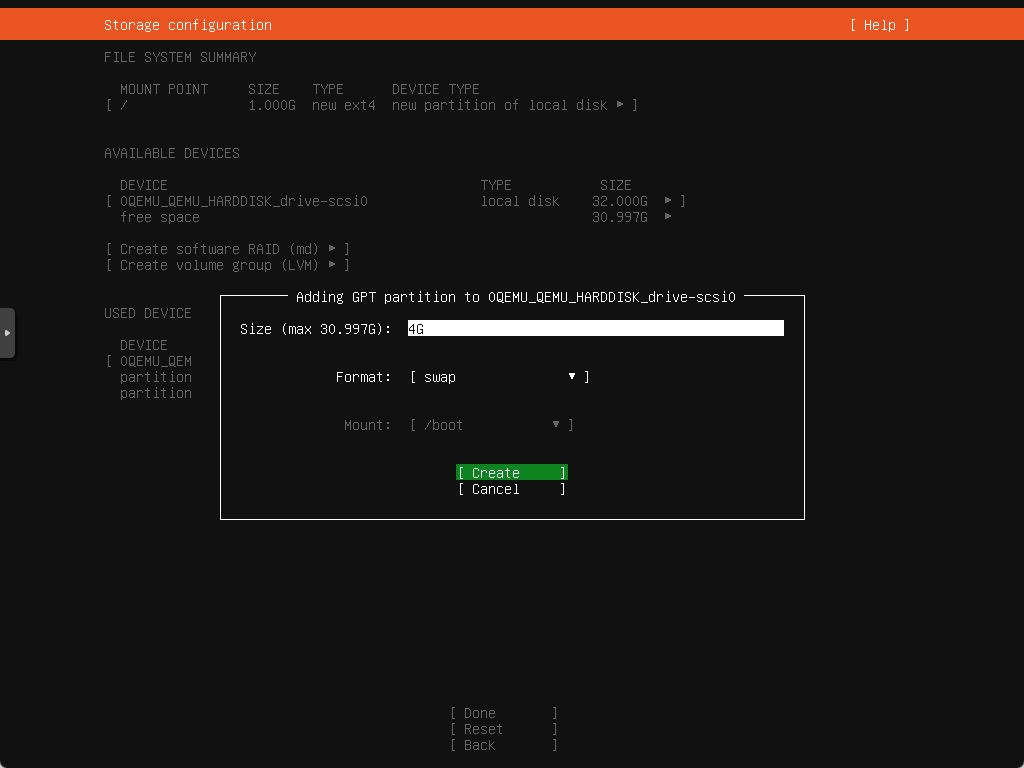Click the arrow beside 32.000G local disk
Screen dimensions: 1024x768
click(x=668, y=201)
